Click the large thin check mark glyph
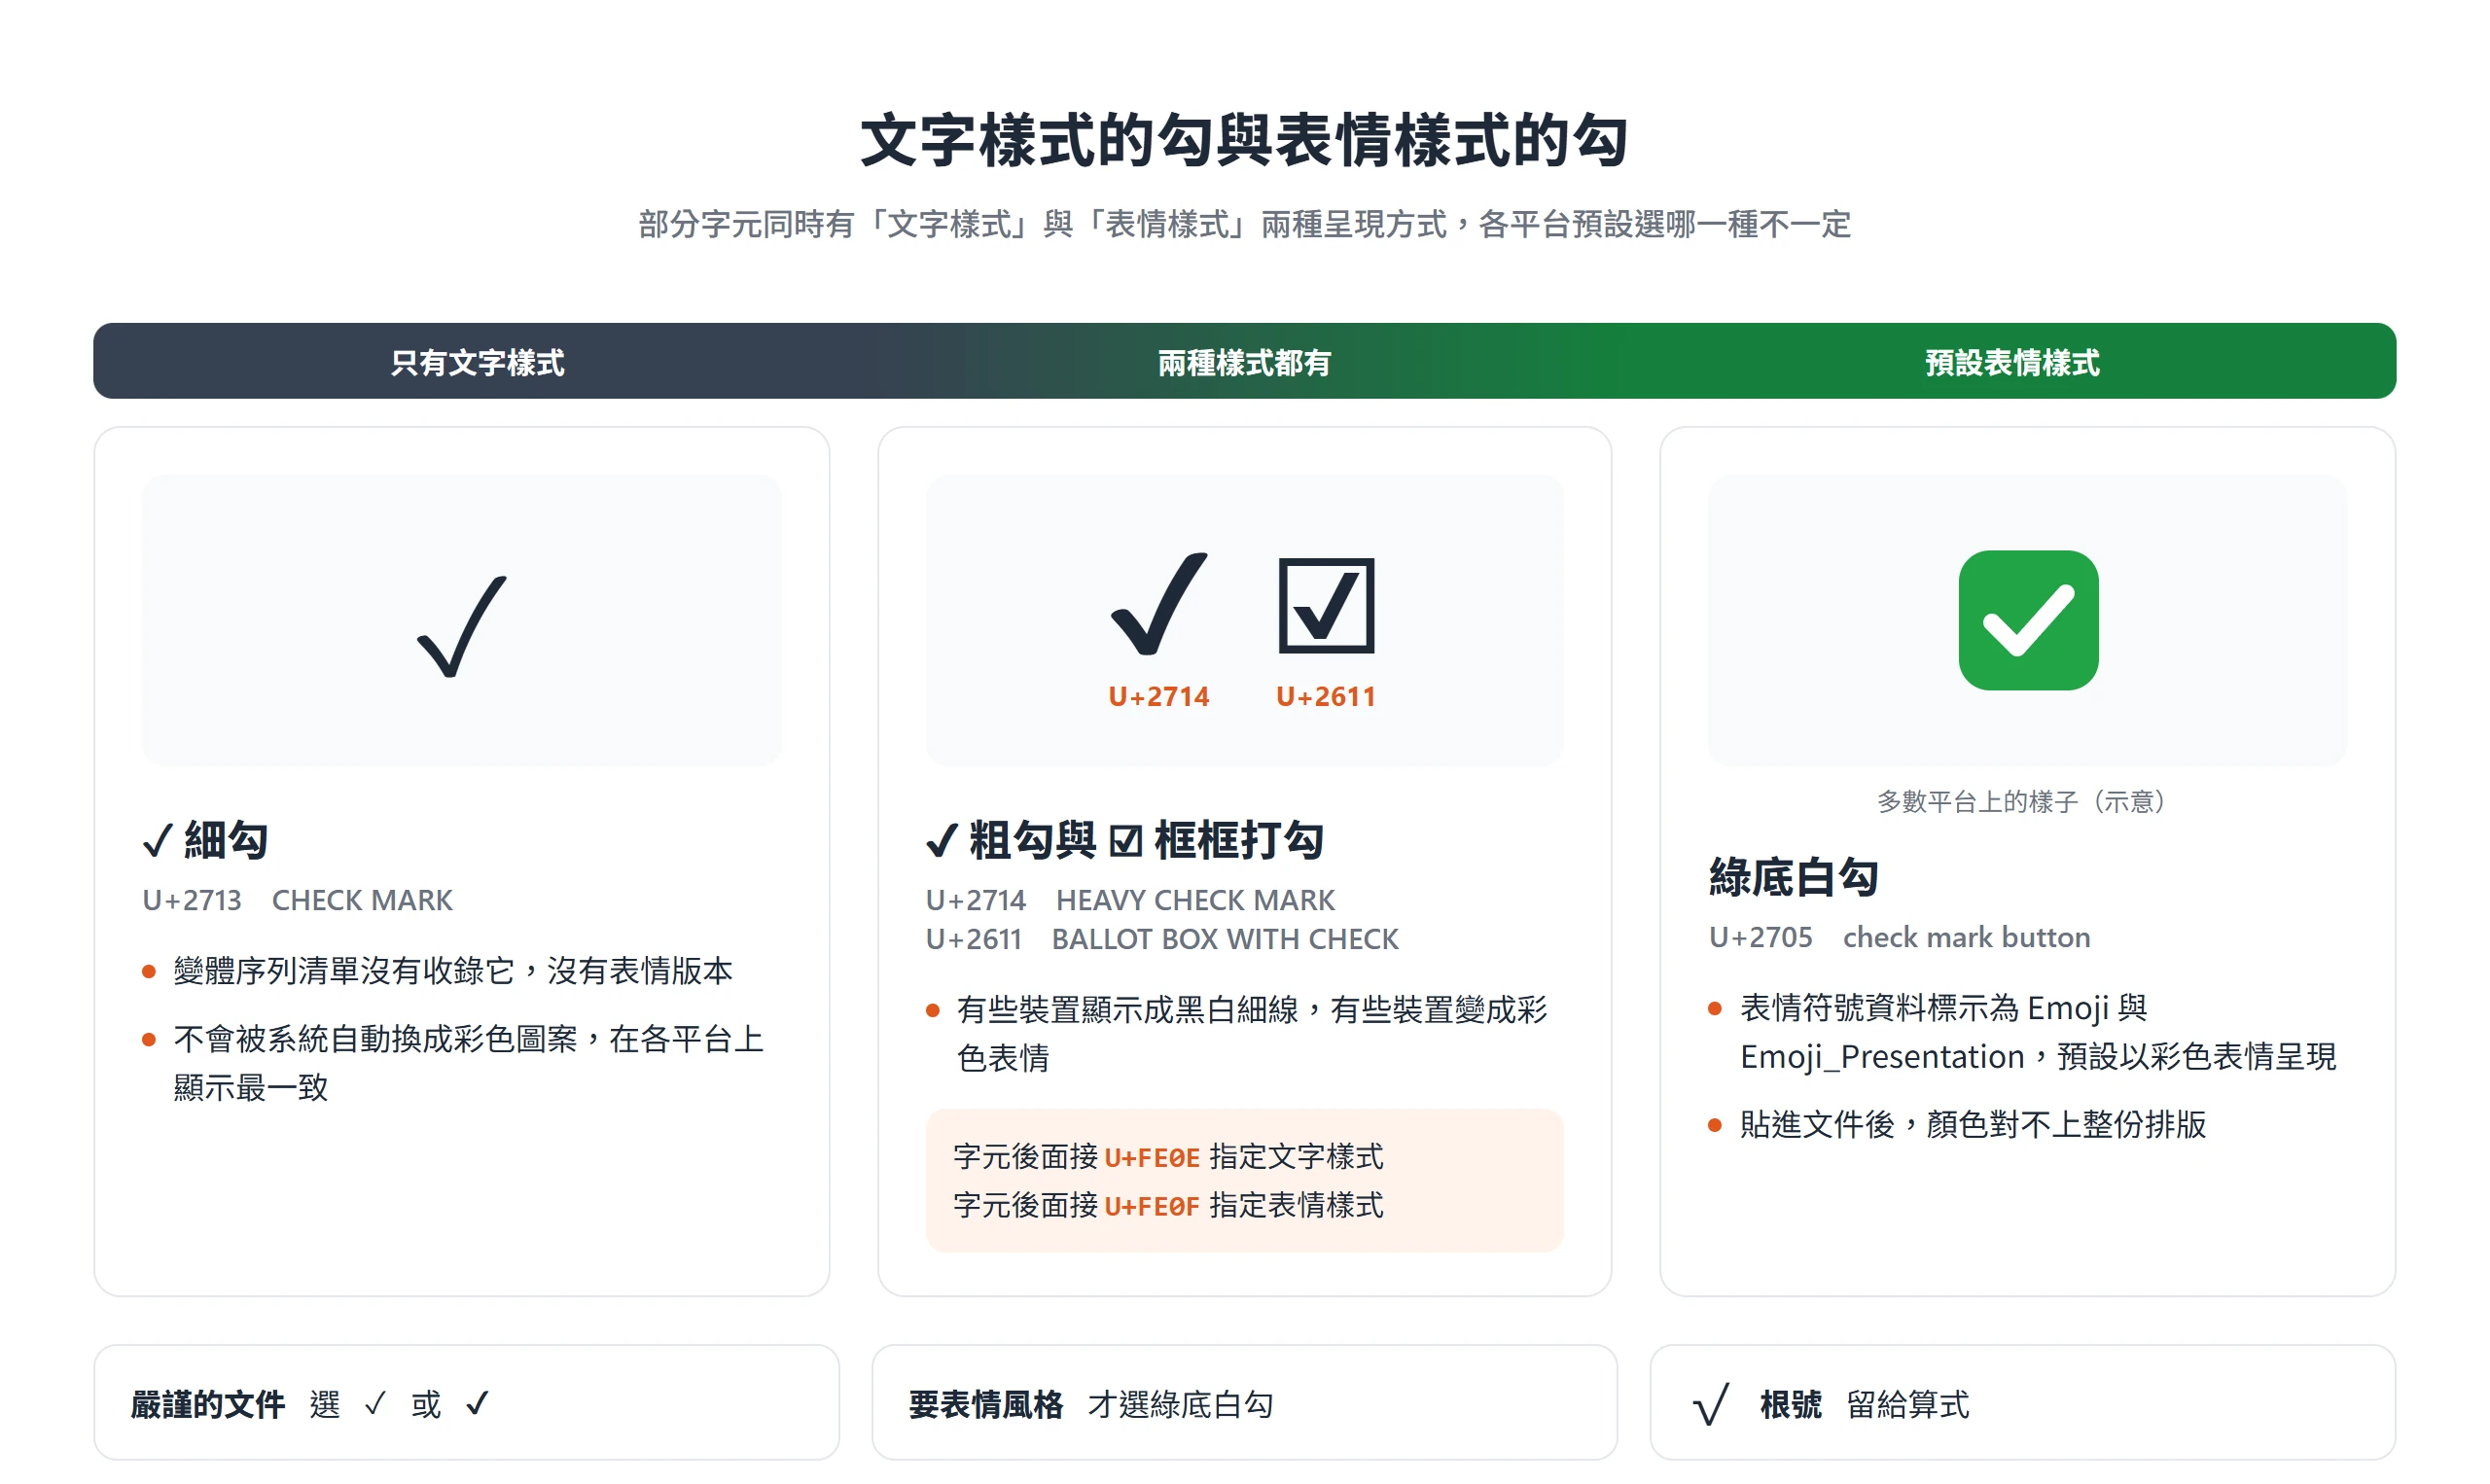The image size is (2490, 1484). click(461, 626)
